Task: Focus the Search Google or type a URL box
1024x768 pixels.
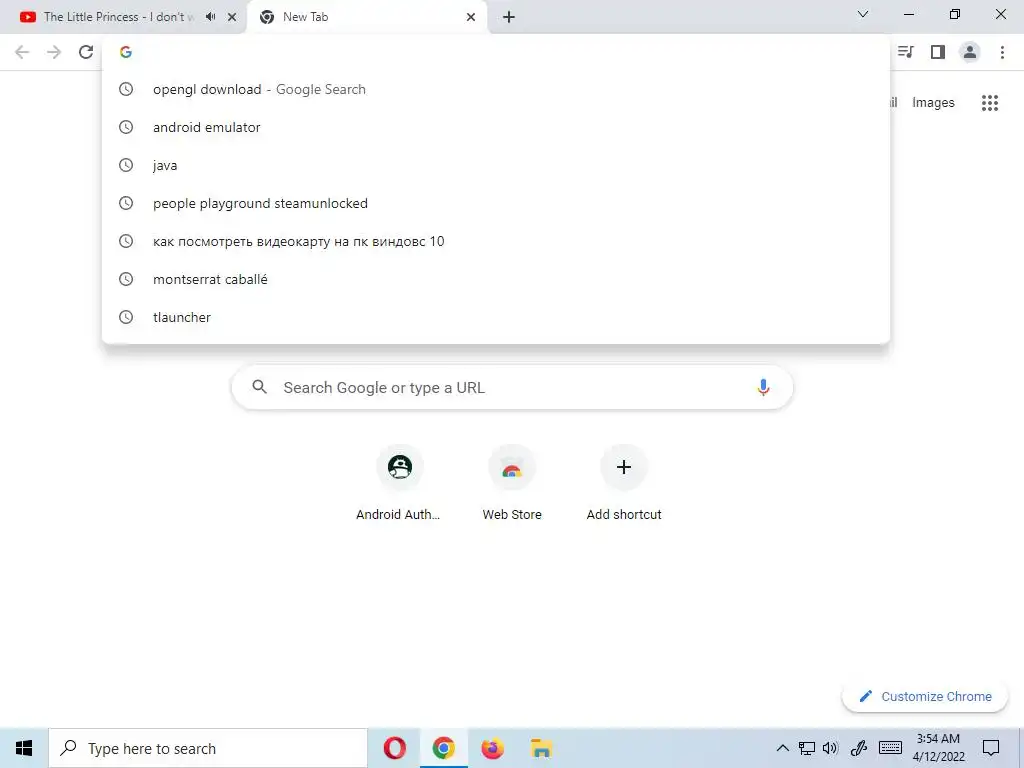Action: click(x=512, y=387)
